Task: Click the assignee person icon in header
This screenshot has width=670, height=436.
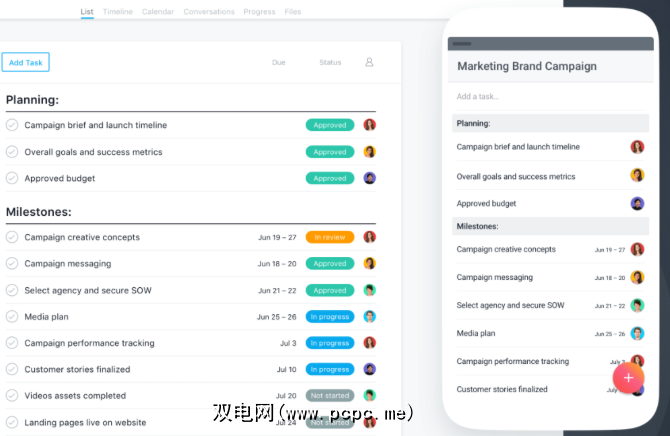Action: 369,62
